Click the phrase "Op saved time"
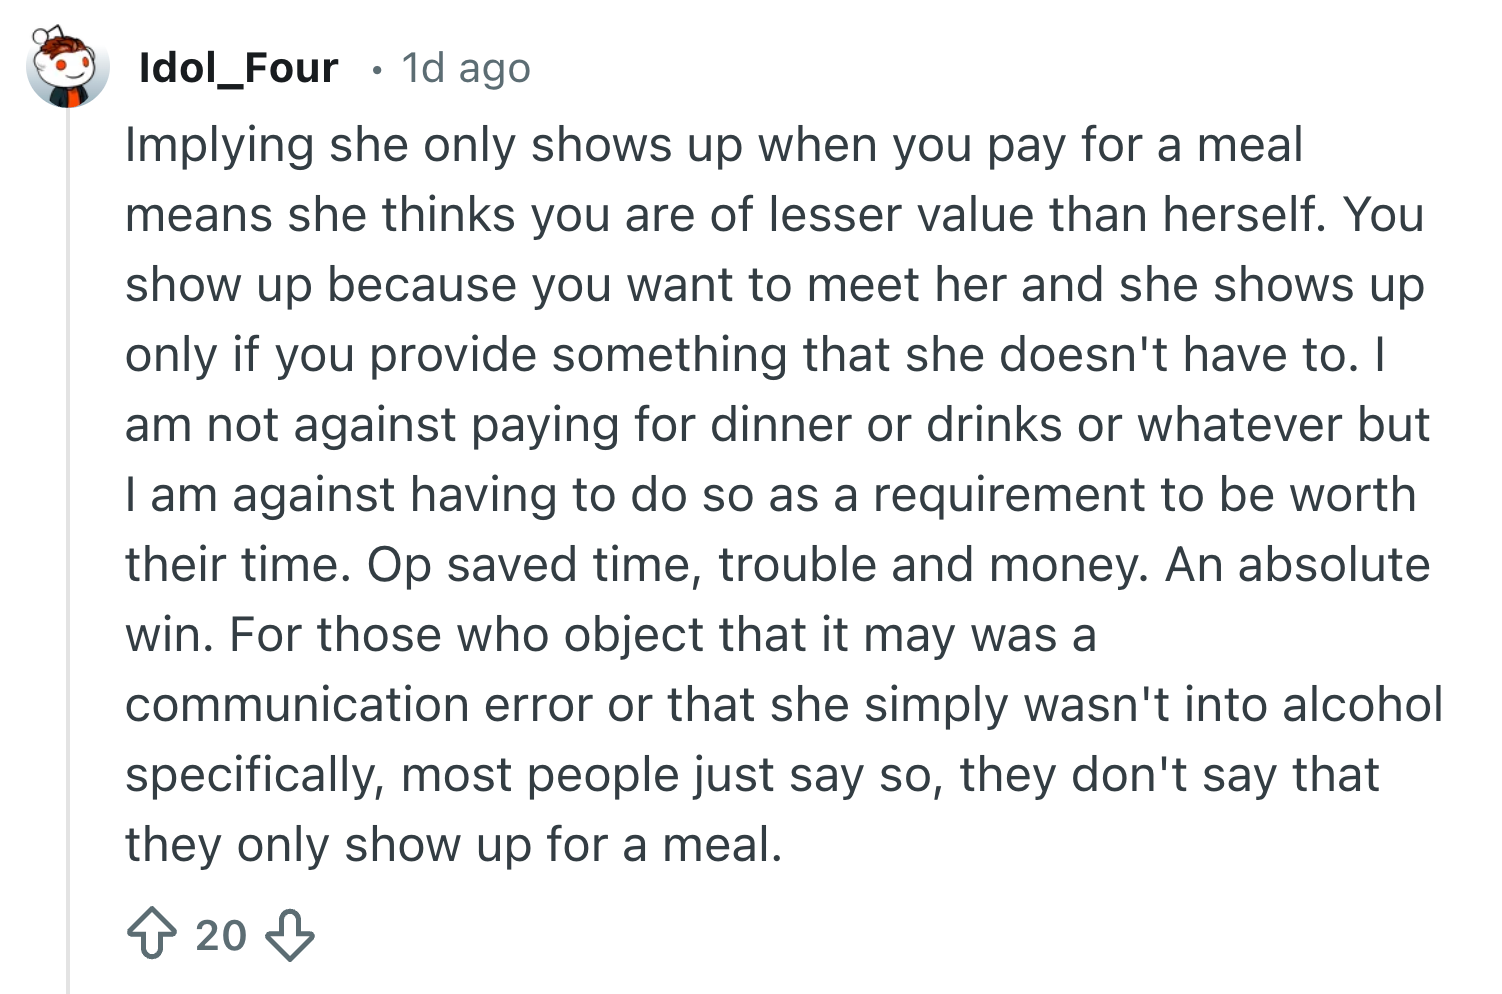 coord(530,565)
